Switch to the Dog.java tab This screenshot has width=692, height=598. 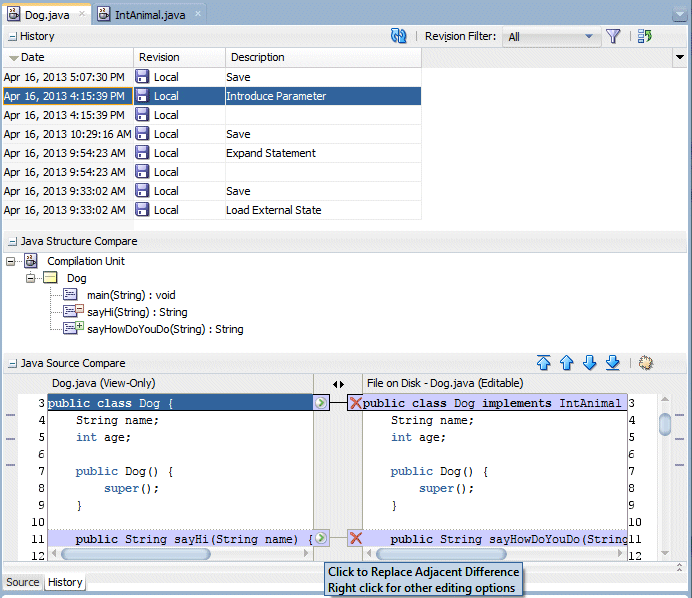tap(47, 15)
